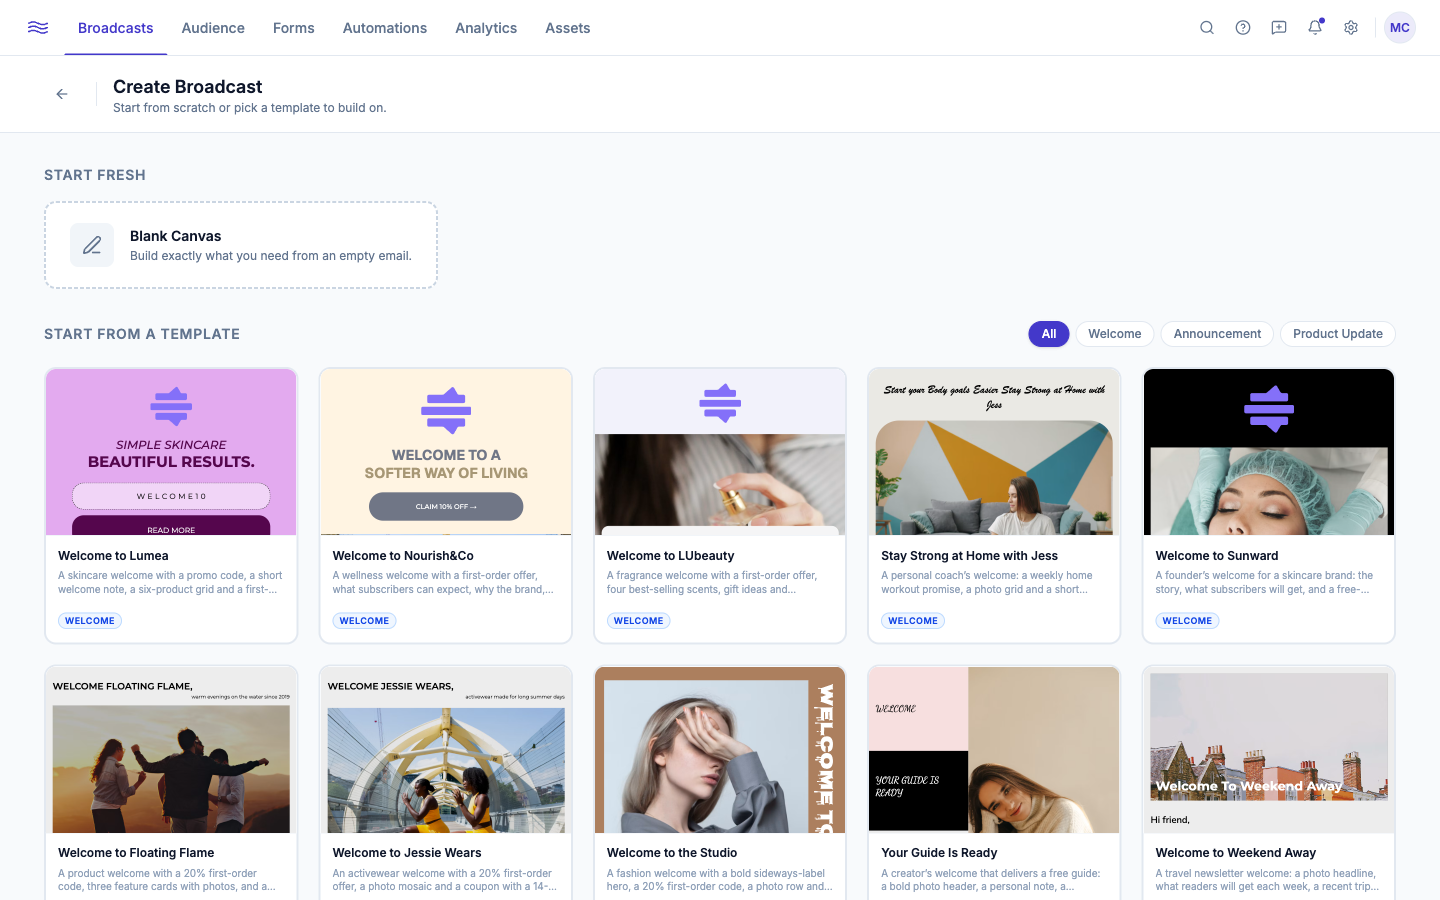
Task: Choose the Welcome to Lumea thumbnail
Action: coord(171,452)
